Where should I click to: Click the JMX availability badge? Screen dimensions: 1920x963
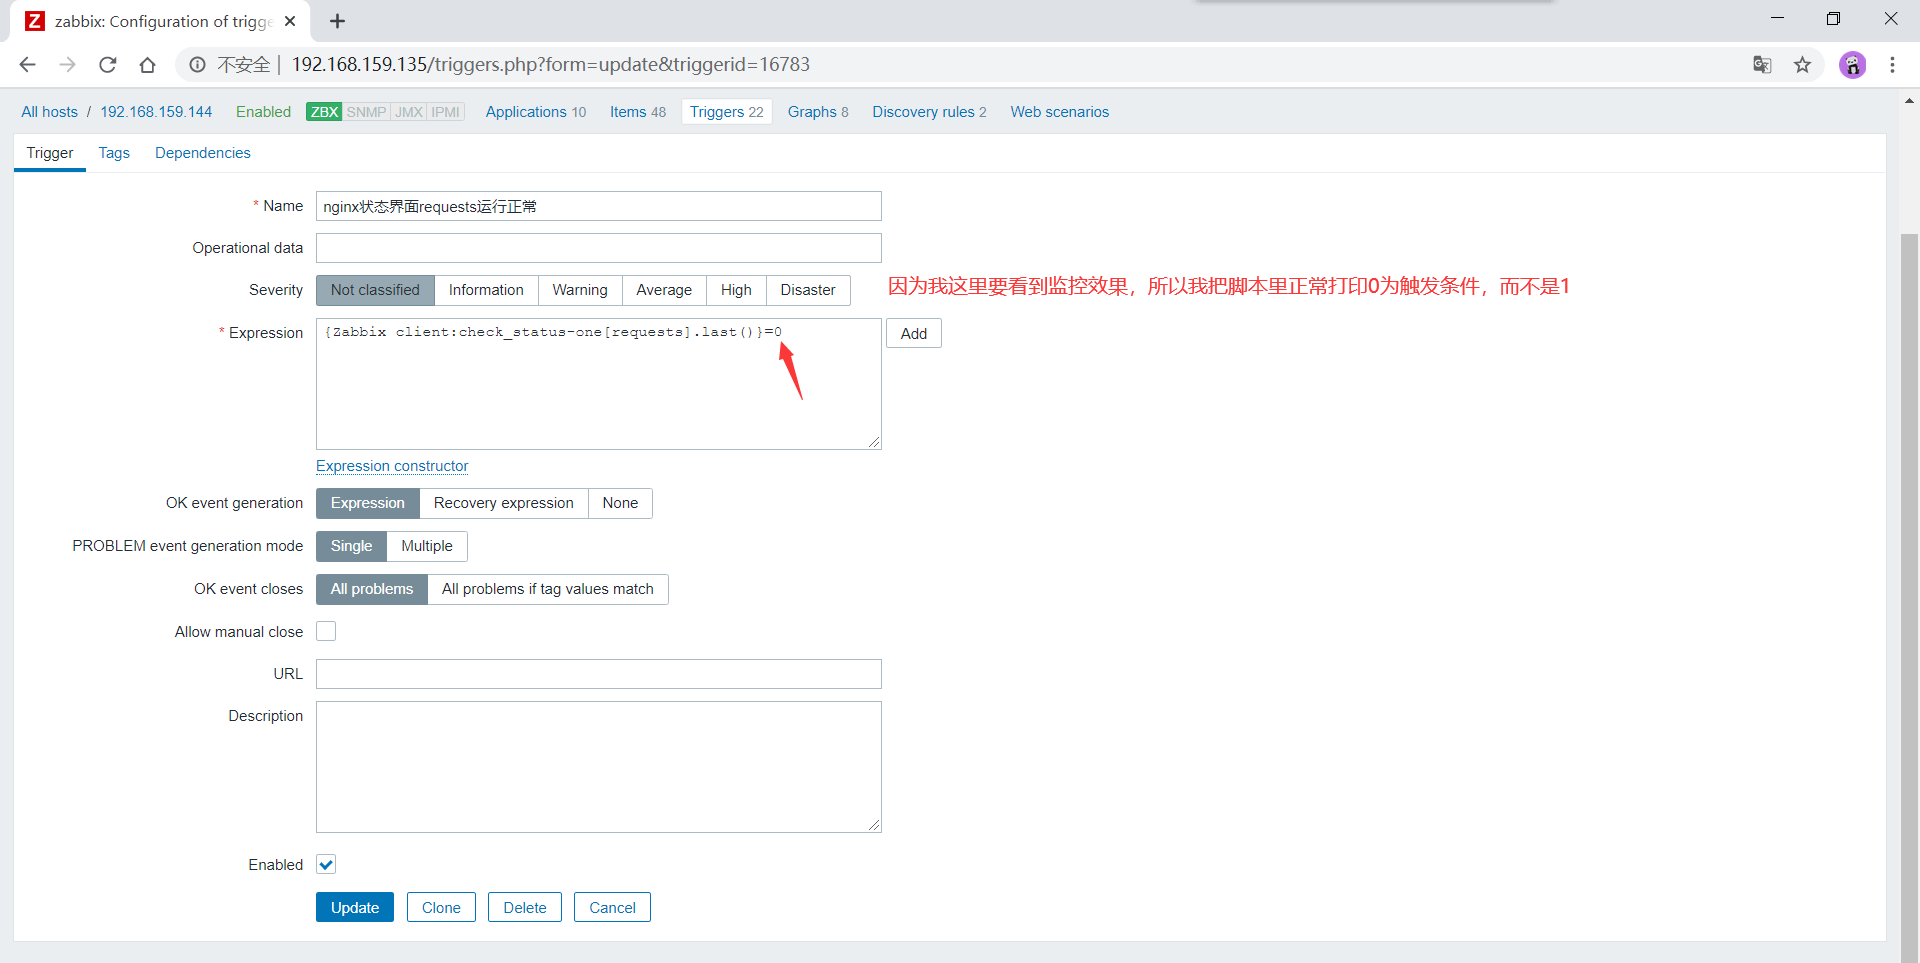pos(408,112)
